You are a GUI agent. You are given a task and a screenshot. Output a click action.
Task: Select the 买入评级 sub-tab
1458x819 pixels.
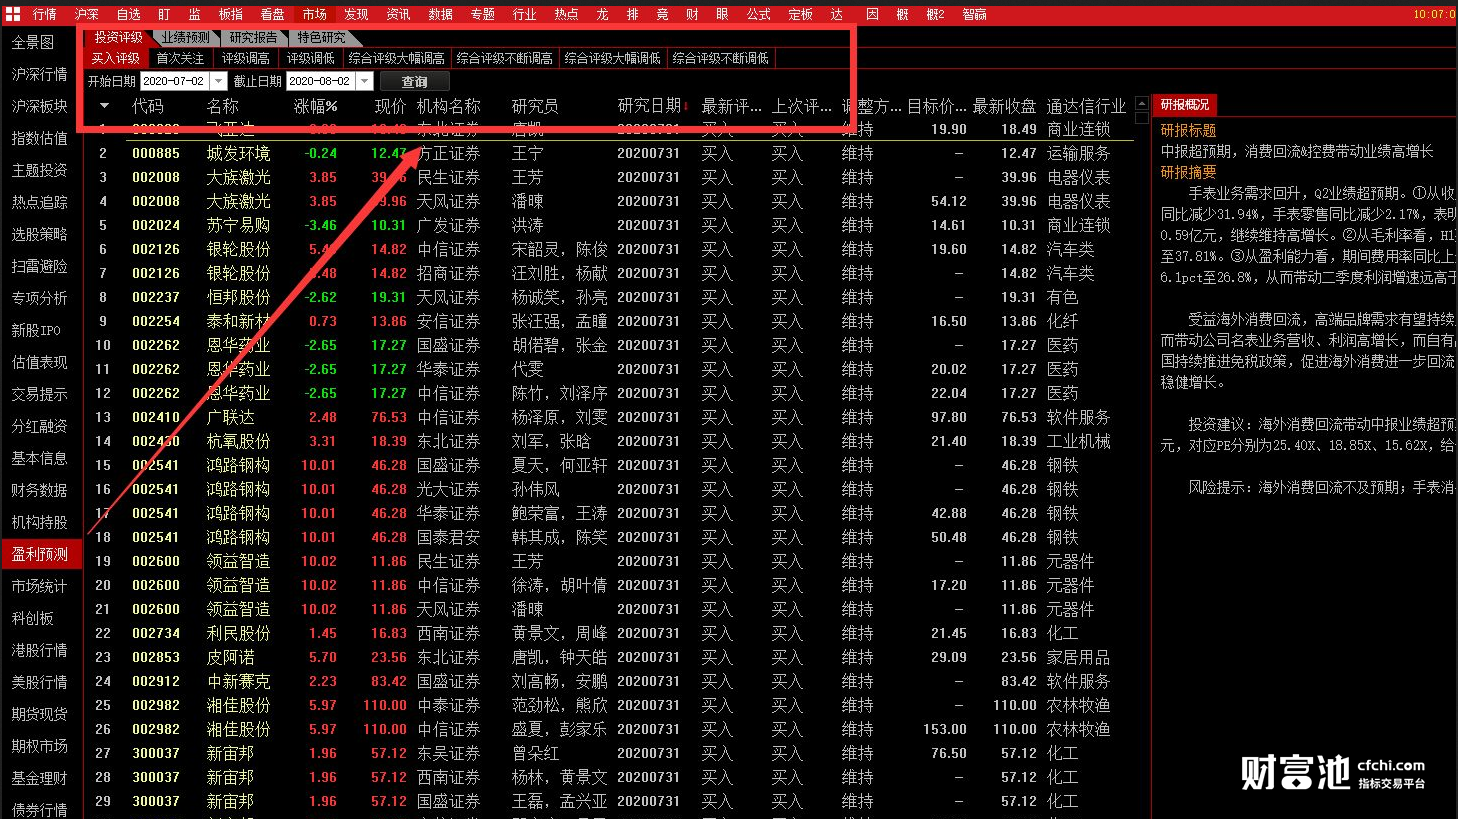[x=116, y=59]
